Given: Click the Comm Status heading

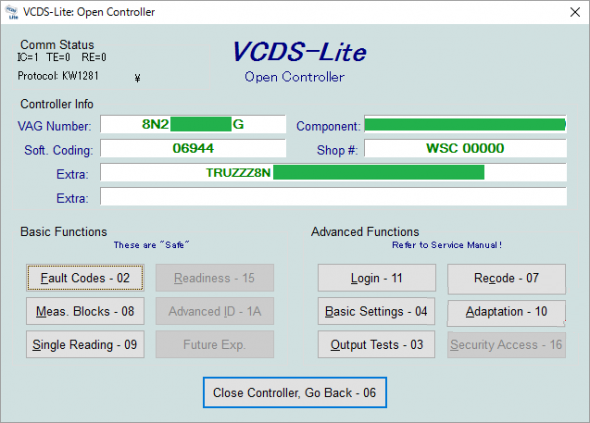Looking at the screenshot, I should click(x=57, y=45).
